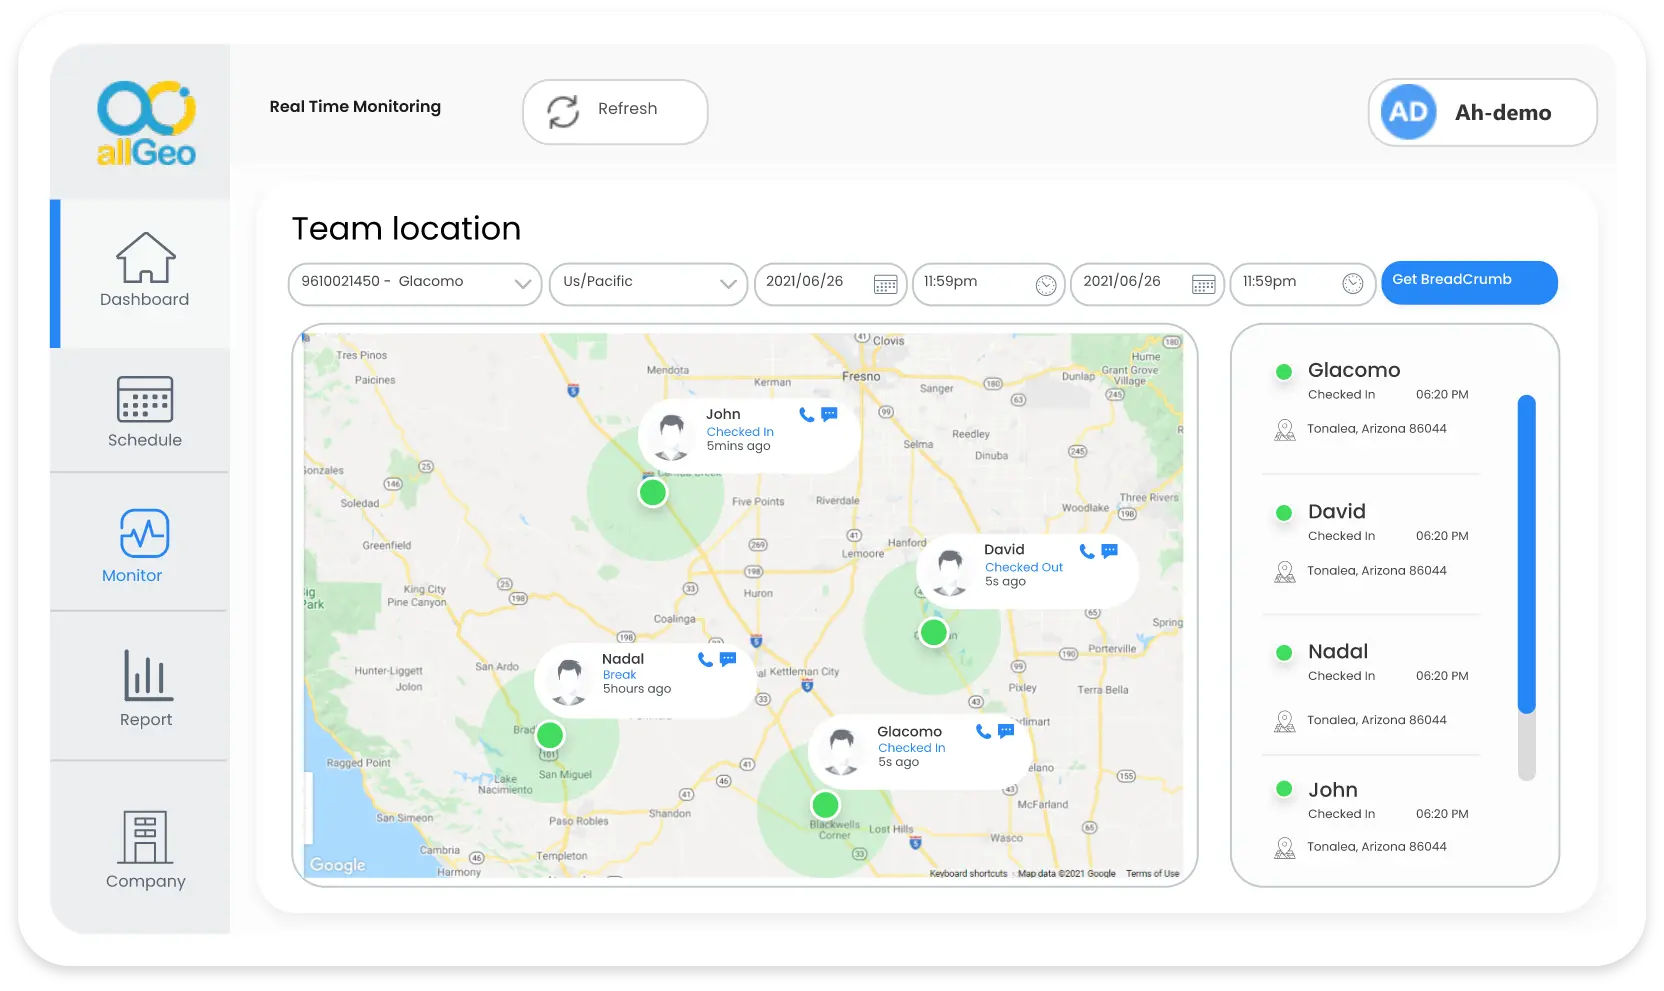The image size is (1664, 991).
Task: Click David's green status dot
Action: 1284,513
